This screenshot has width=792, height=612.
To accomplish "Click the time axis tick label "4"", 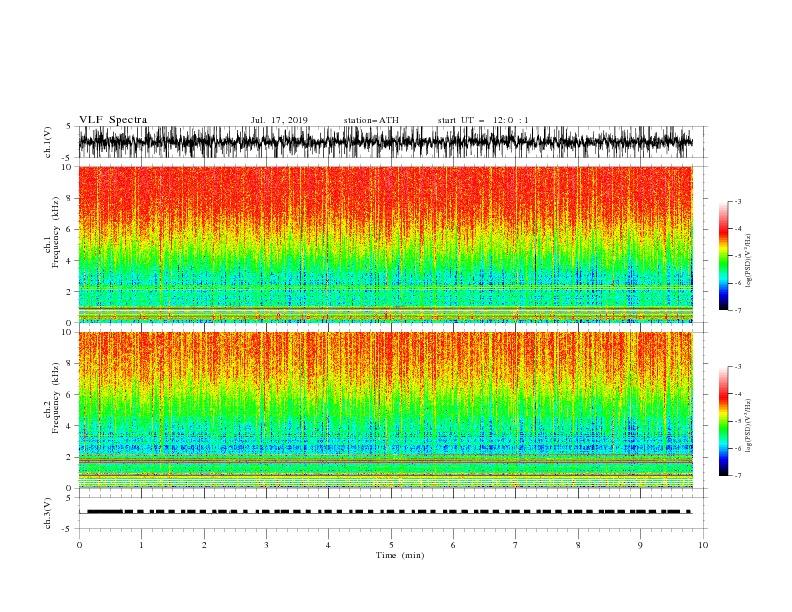I will 328,545.
